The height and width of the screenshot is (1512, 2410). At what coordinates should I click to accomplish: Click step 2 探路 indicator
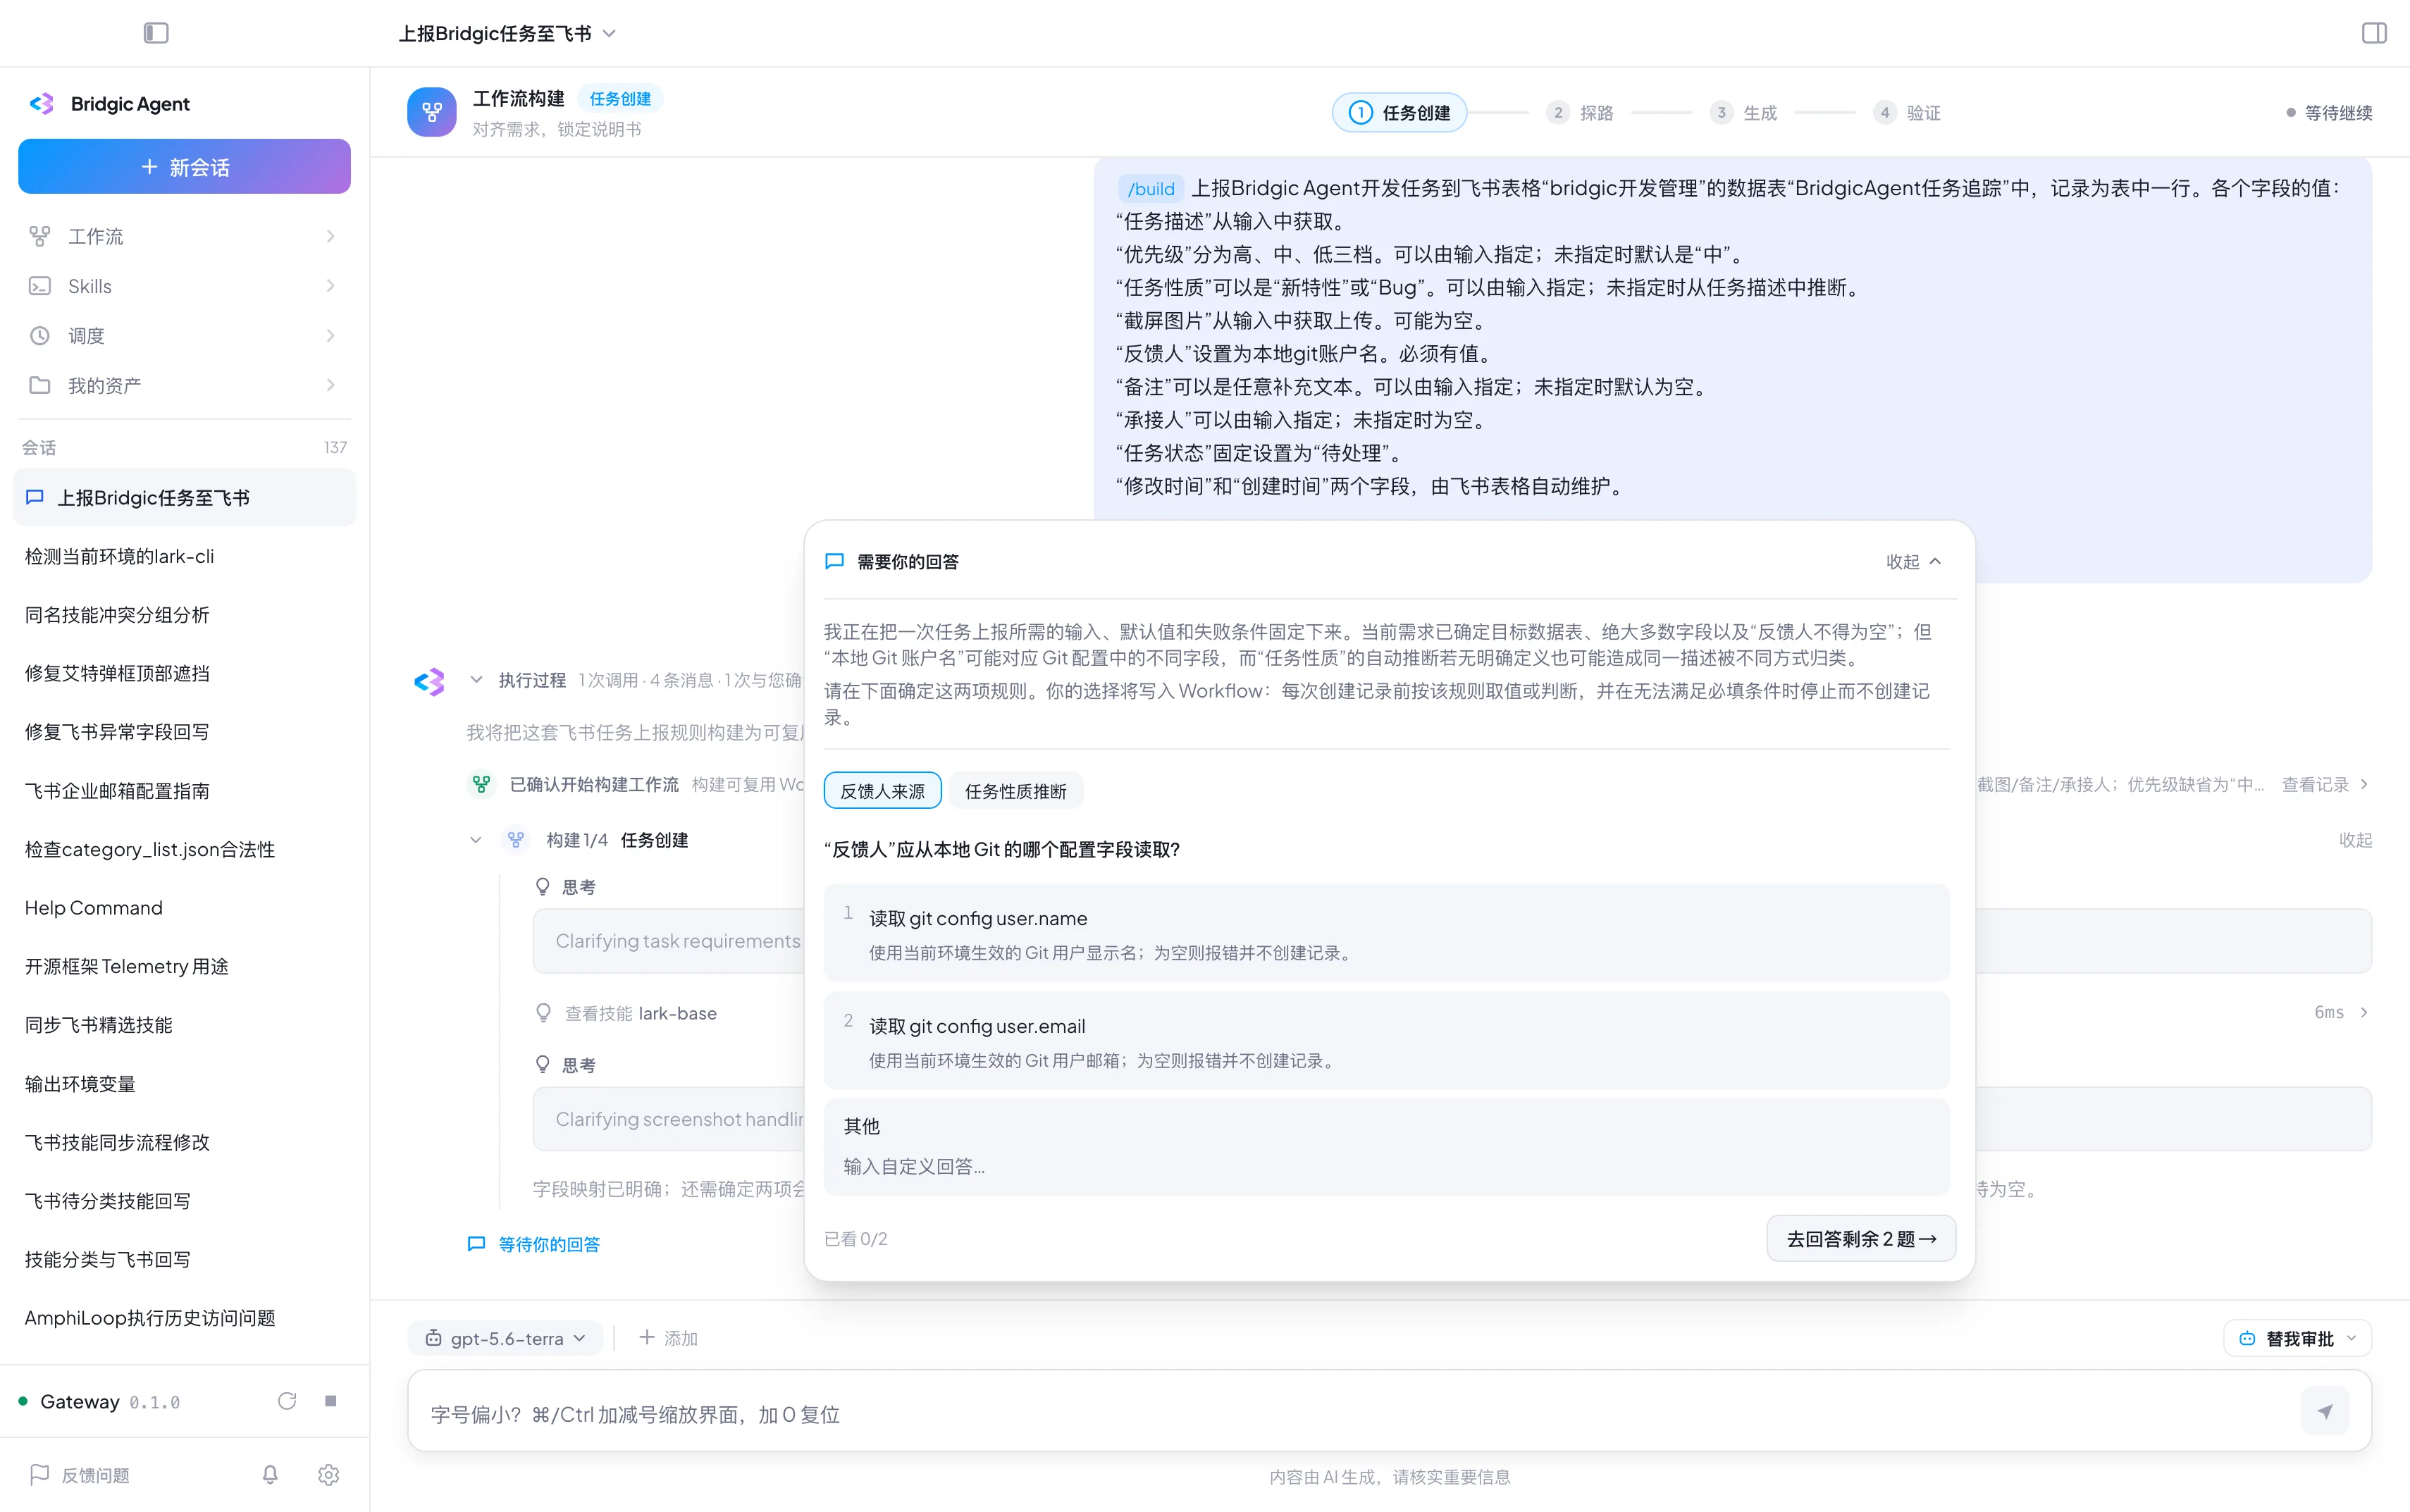point(1579,112)
